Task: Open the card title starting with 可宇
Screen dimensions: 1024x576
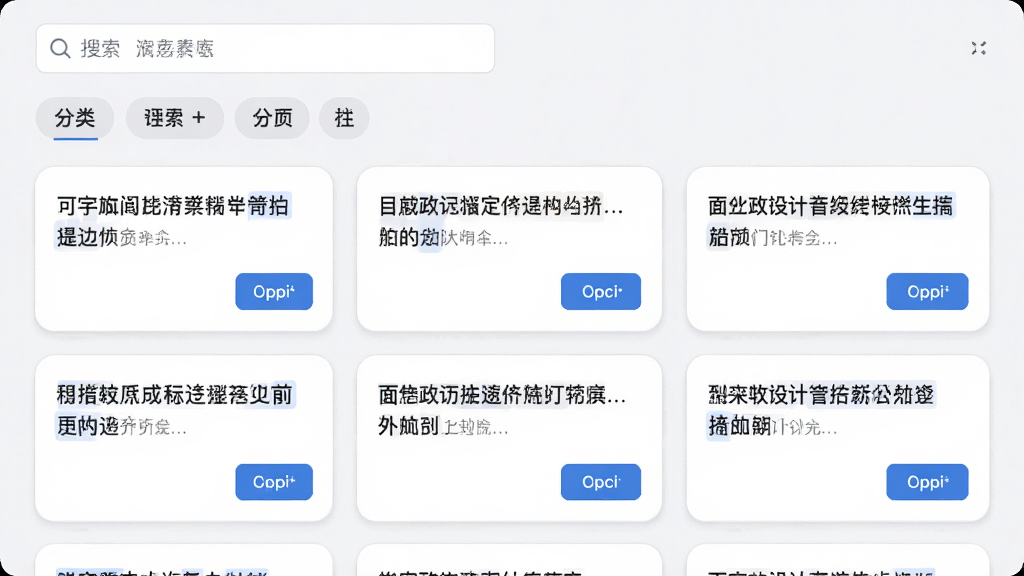Action: 174,221
